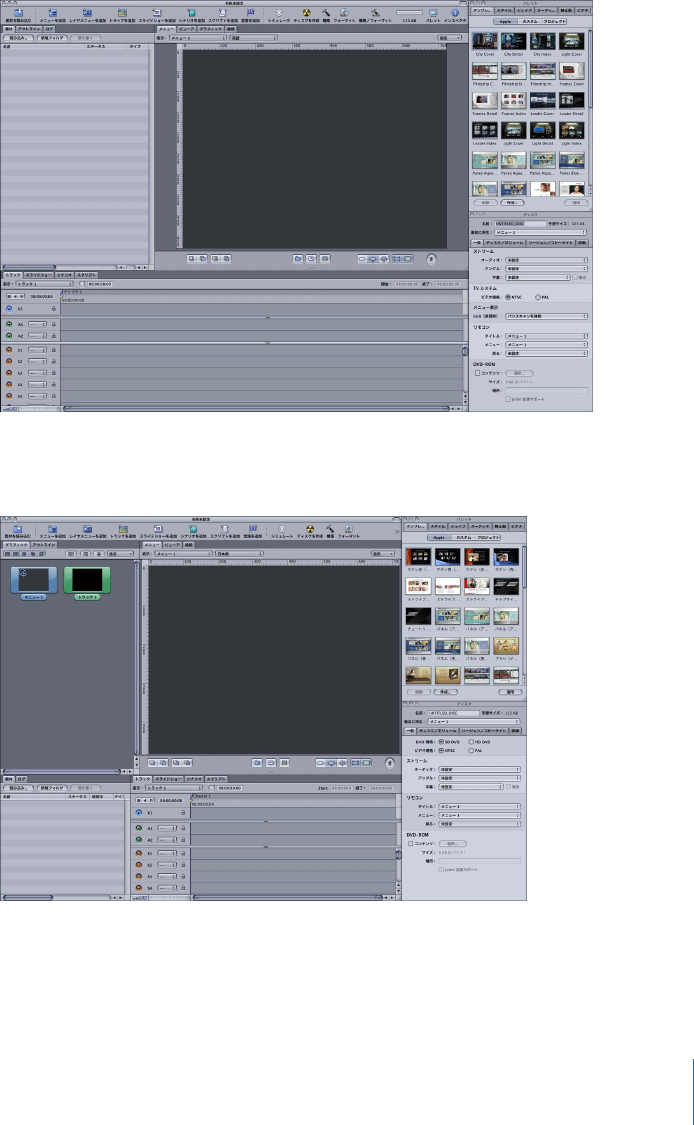Open the simulator from upper window toolbar
The image size is (694, 1125).
click(278, 14)
